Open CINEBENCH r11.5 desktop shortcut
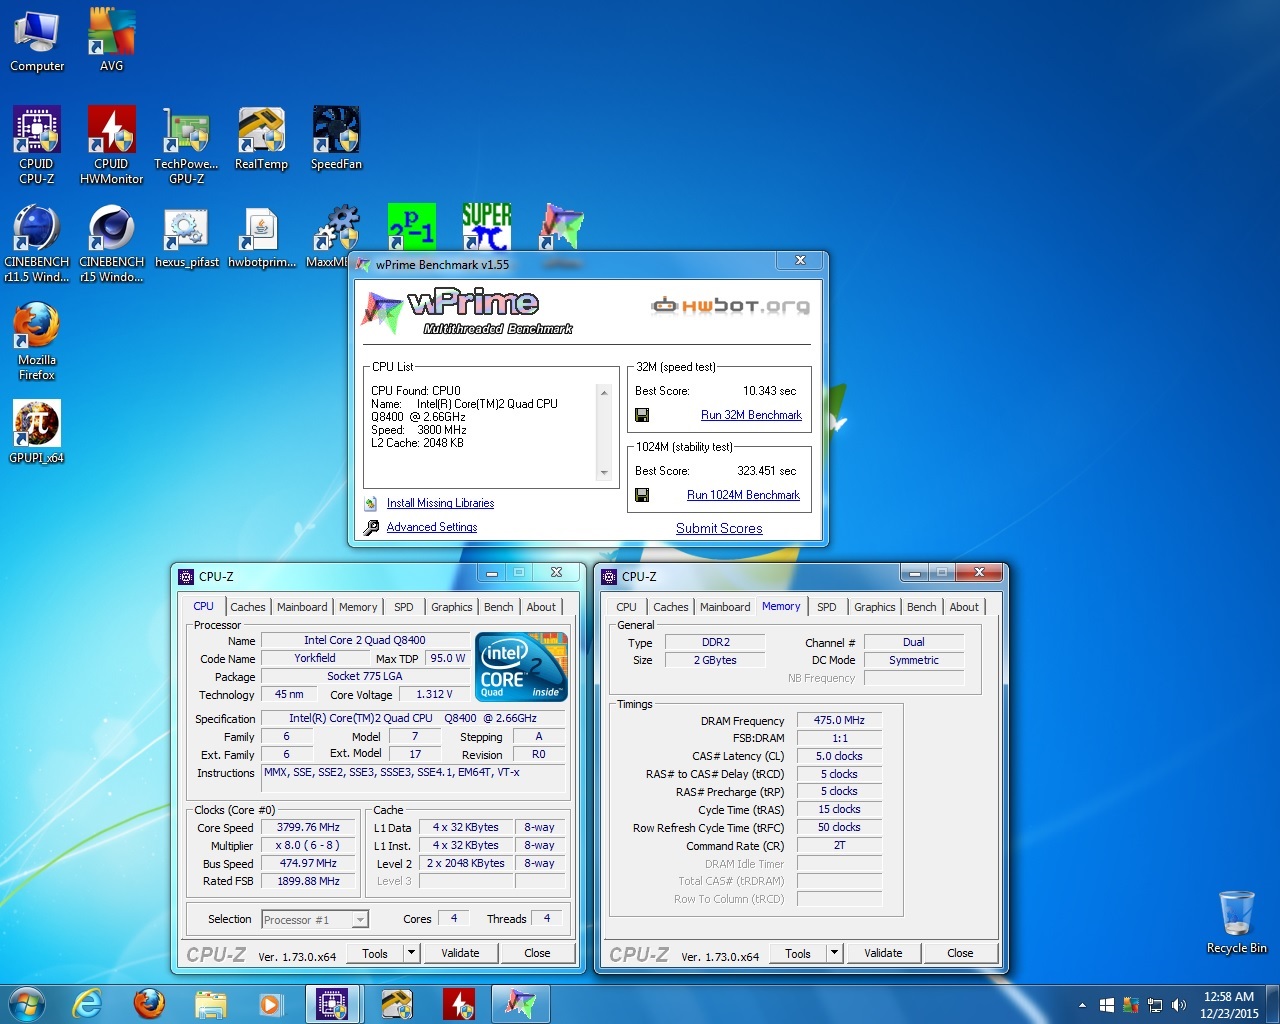This screenshot has height=1024, width=1280. click(x=37, y=244)
